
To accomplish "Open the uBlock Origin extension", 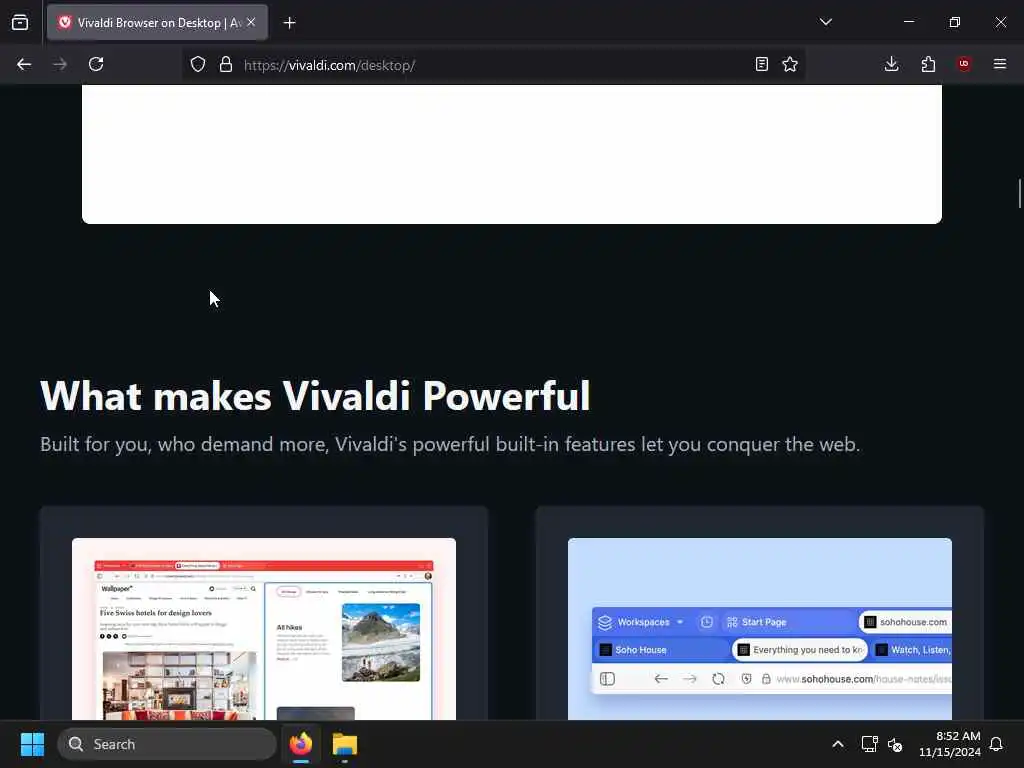I will pyautogui.click(x=964, y=64).
